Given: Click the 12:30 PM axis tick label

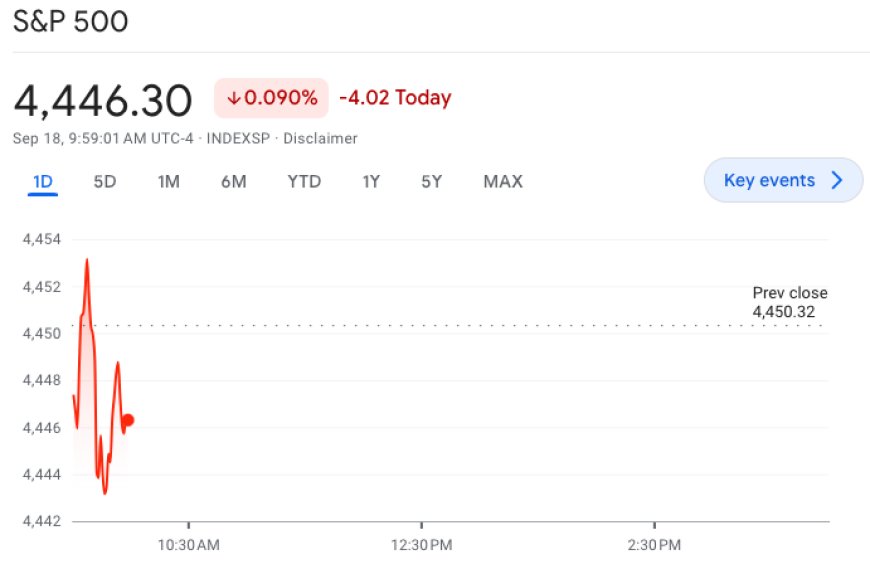Looking at the screenshot, I should click(422, 545).
